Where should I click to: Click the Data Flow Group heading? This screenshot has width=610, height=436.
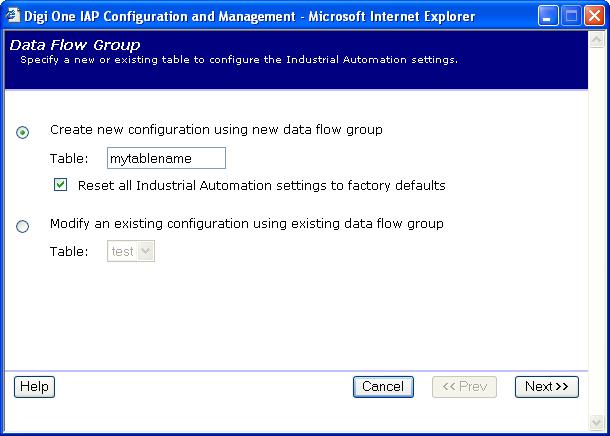[75, 45]
